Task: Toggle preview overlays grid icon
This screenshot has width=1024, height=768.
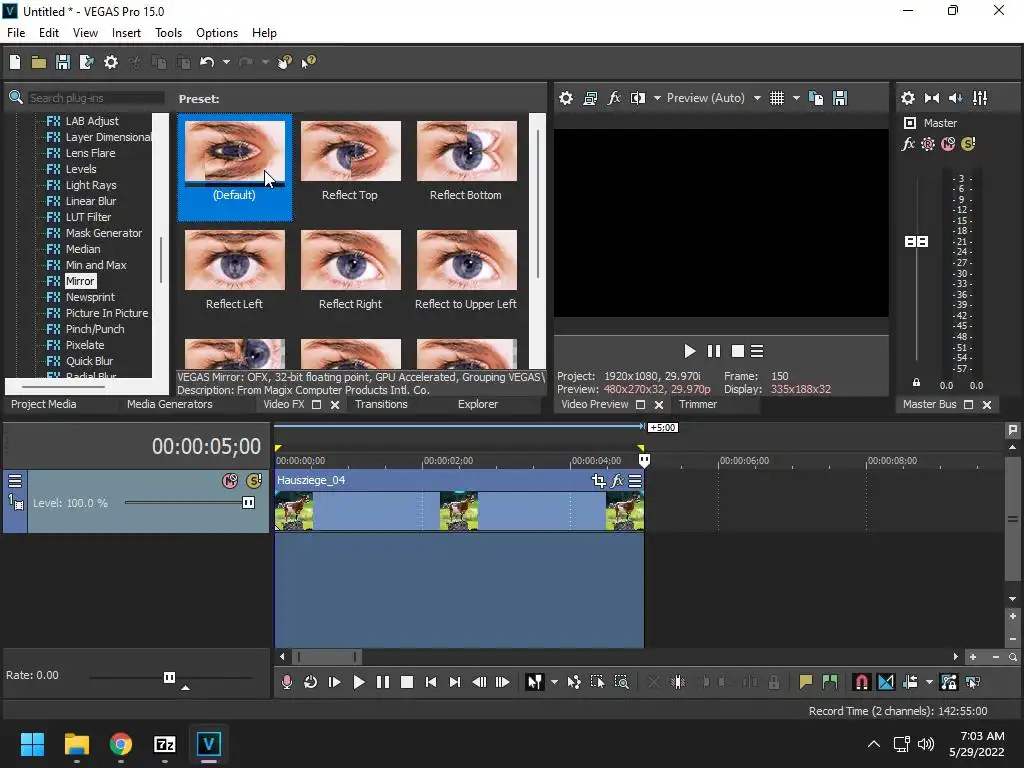Action: [x=776, y=98]
